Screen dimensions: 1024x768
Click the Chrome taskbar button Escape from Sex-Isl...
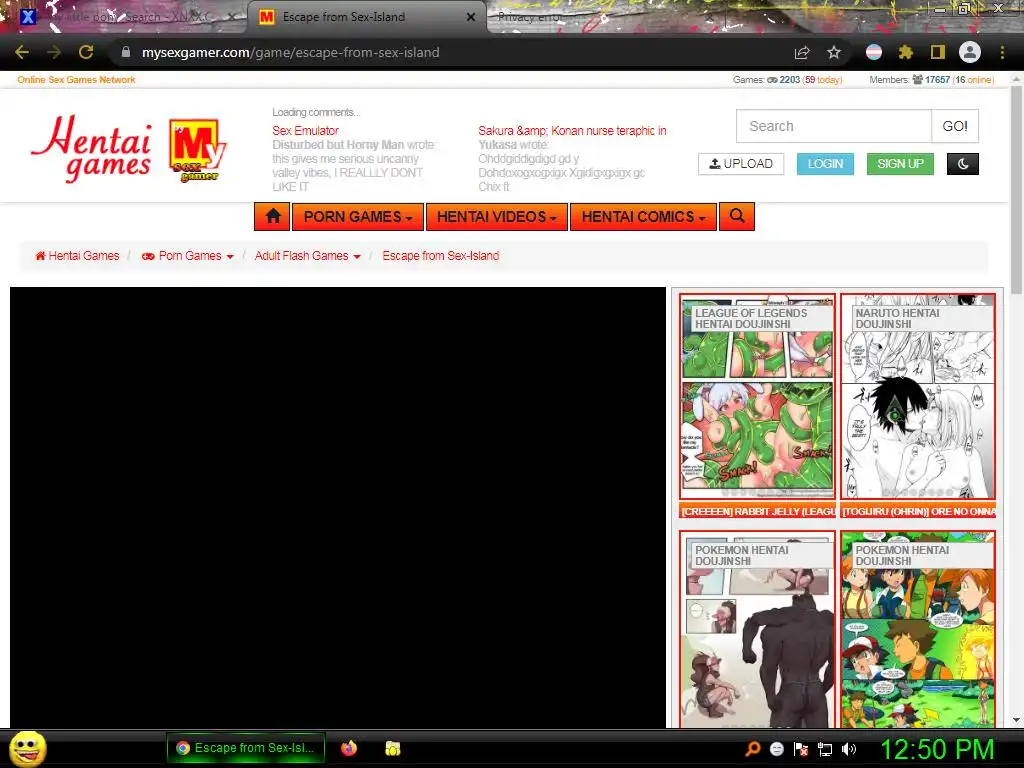coord(246,748)
